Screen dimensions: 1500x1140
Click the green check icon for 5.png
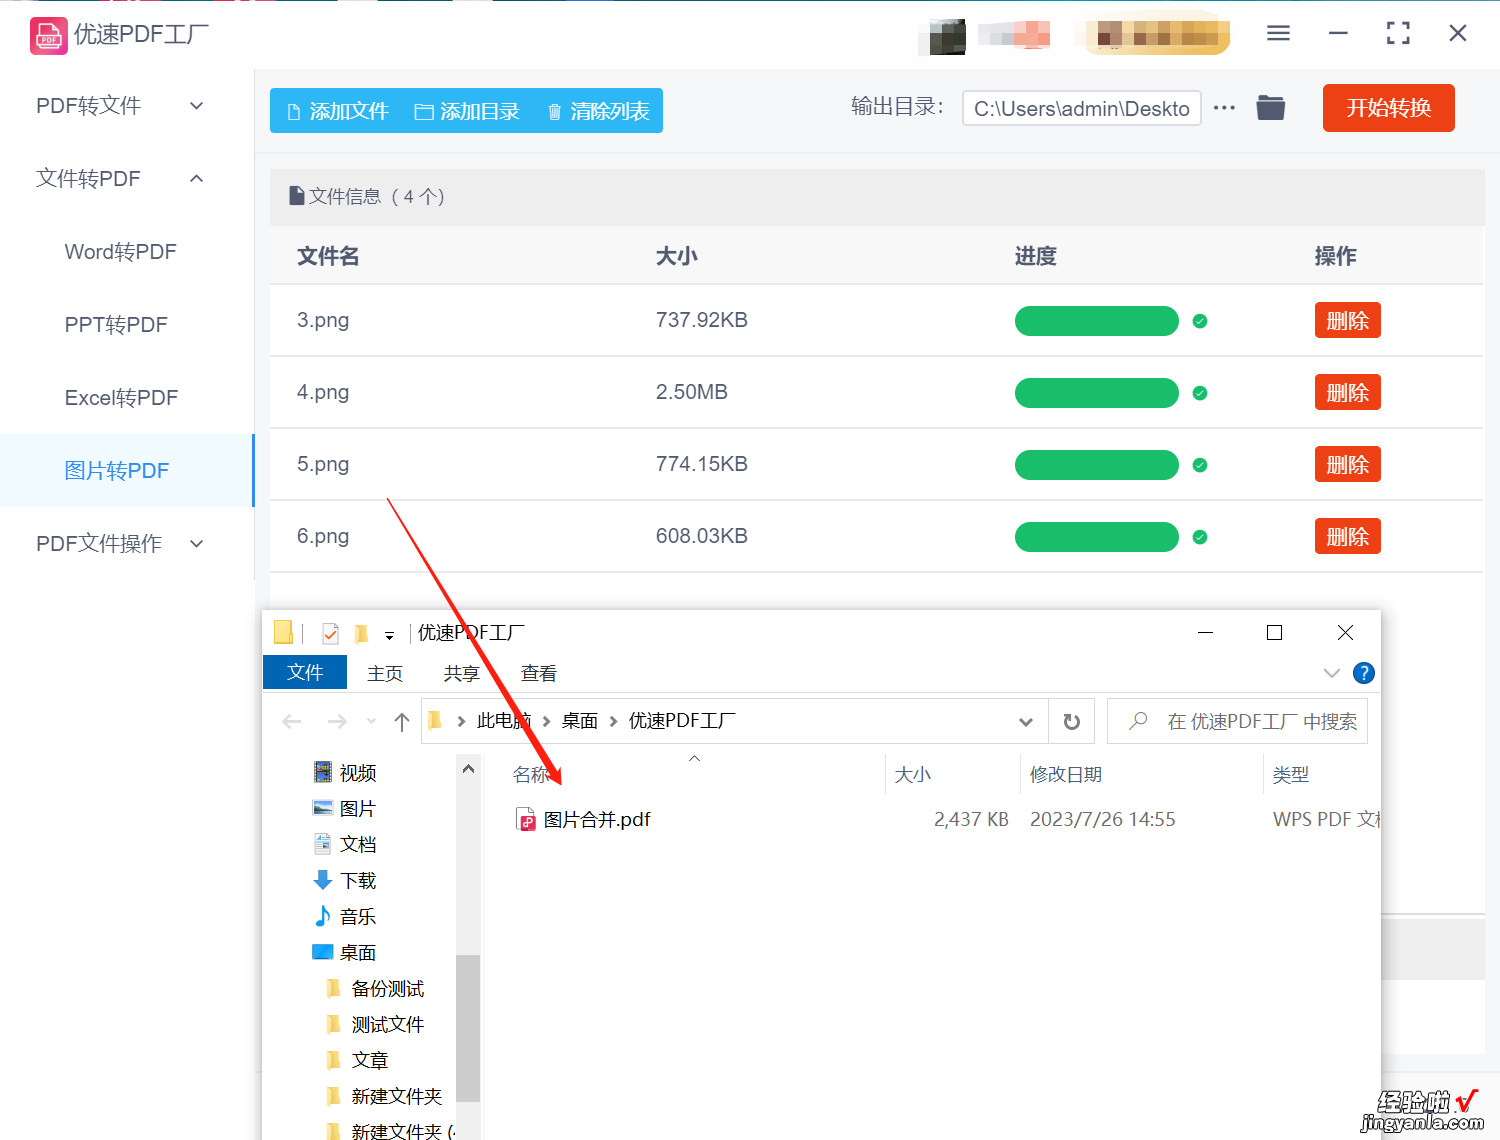pyautogui.click(x=1200, y=465)
